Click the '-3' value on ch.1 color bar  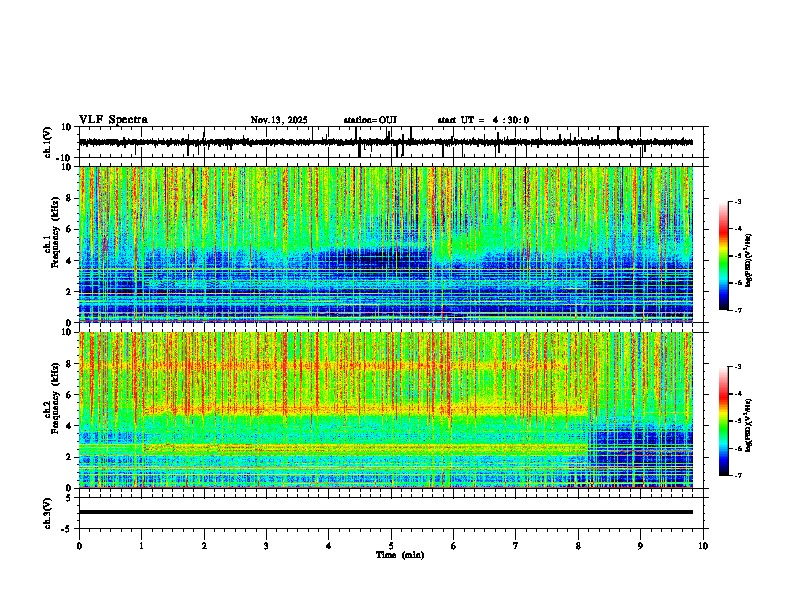pos(737,201)
